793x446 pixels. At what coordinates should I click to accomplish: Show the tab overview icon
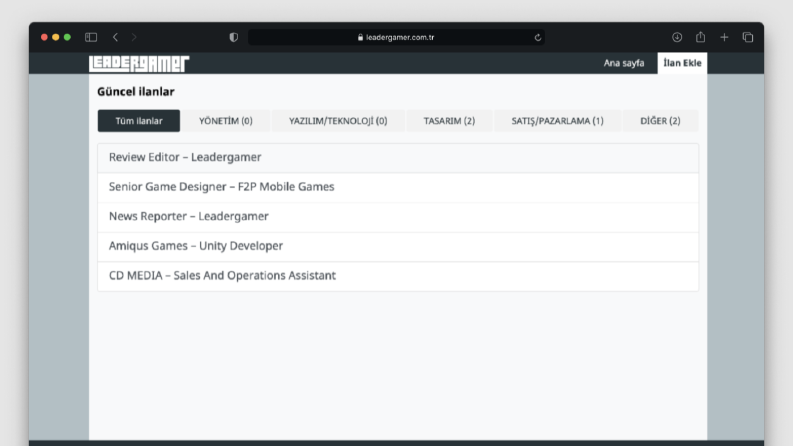point(748,37)
